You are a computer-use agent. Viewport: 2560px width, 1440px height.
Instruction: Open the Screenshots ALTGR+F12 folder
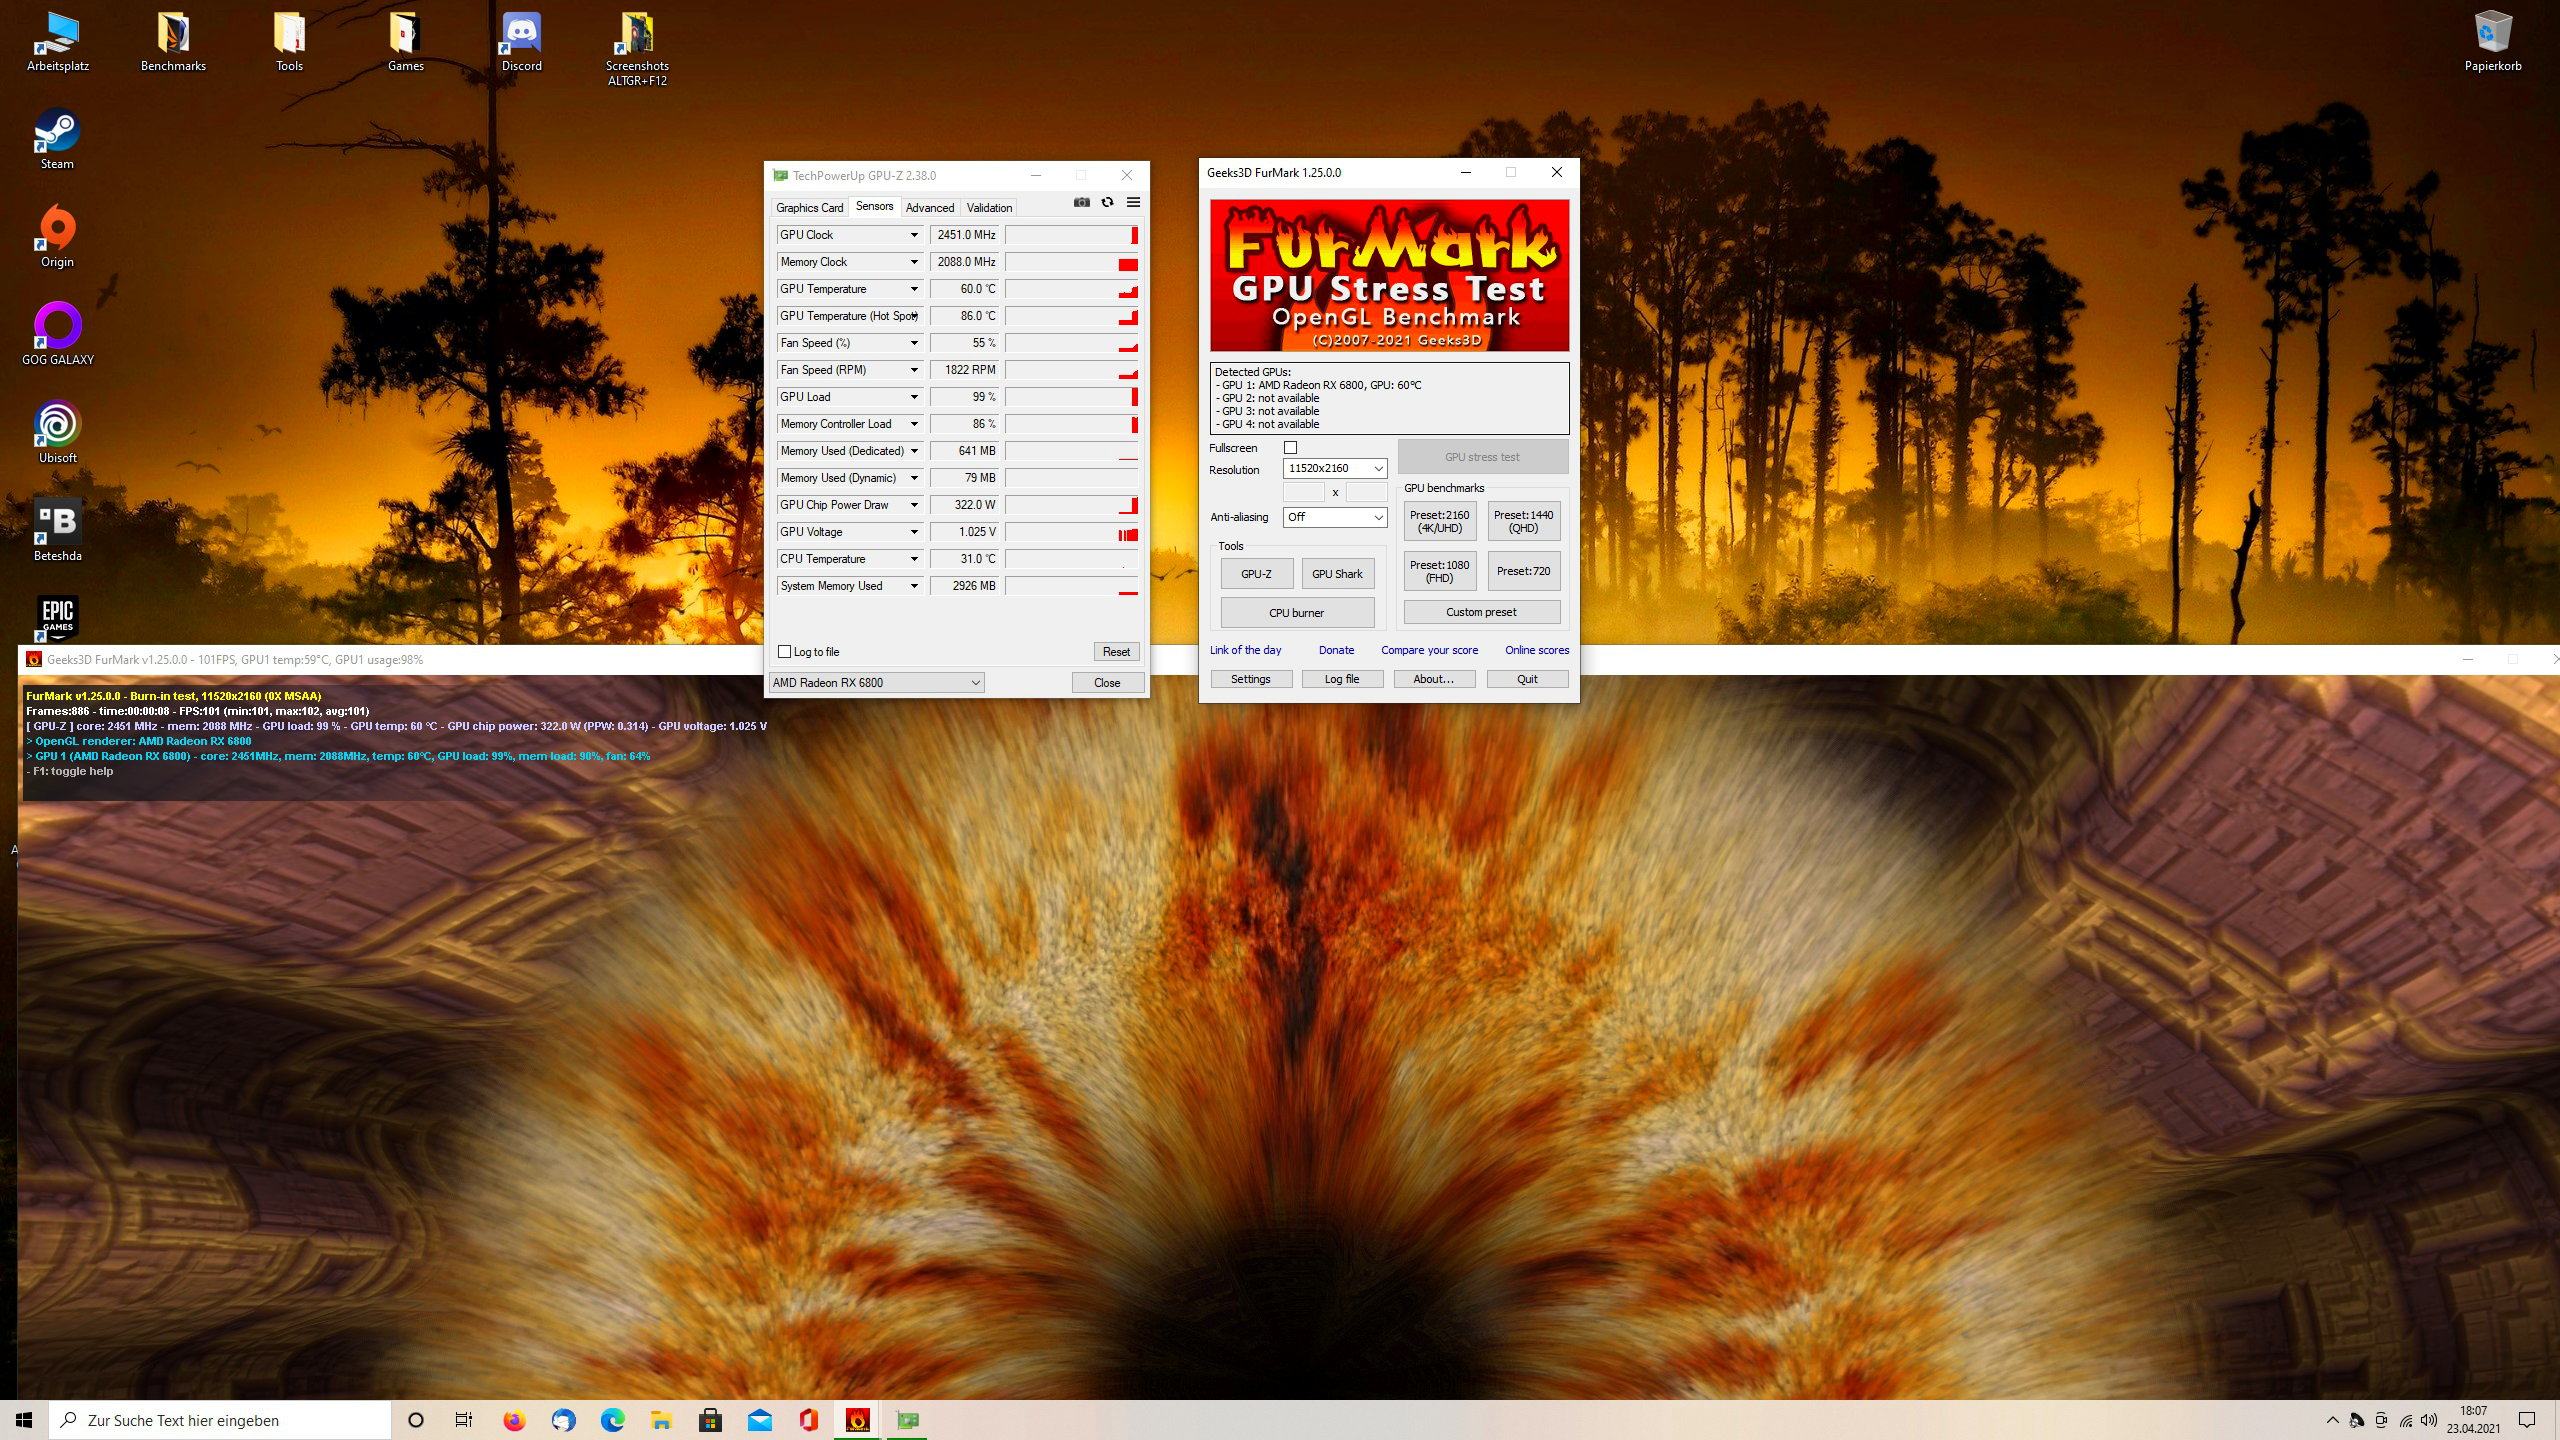[637, 48]
